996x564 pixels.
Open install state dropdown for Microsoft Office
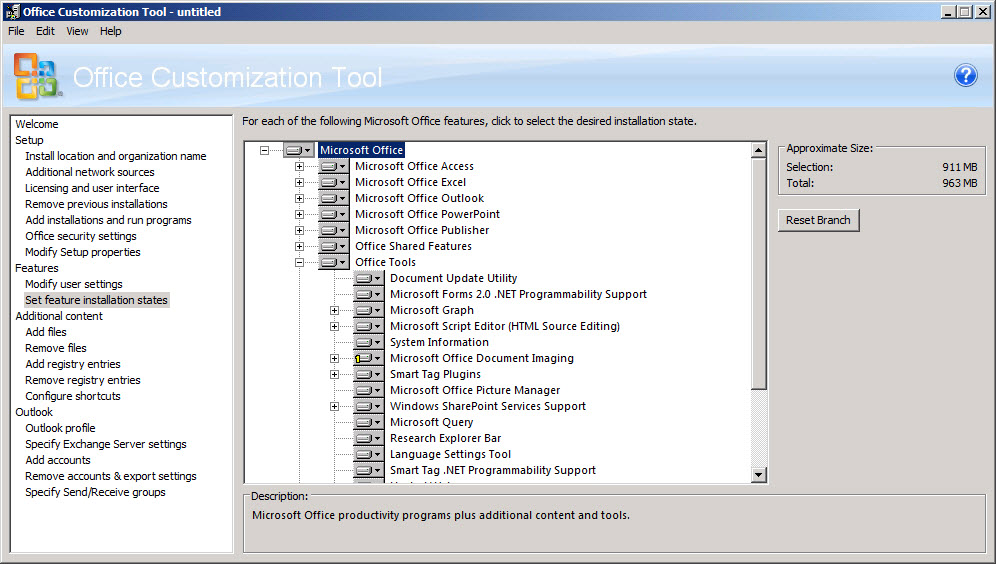pos(299,151)
